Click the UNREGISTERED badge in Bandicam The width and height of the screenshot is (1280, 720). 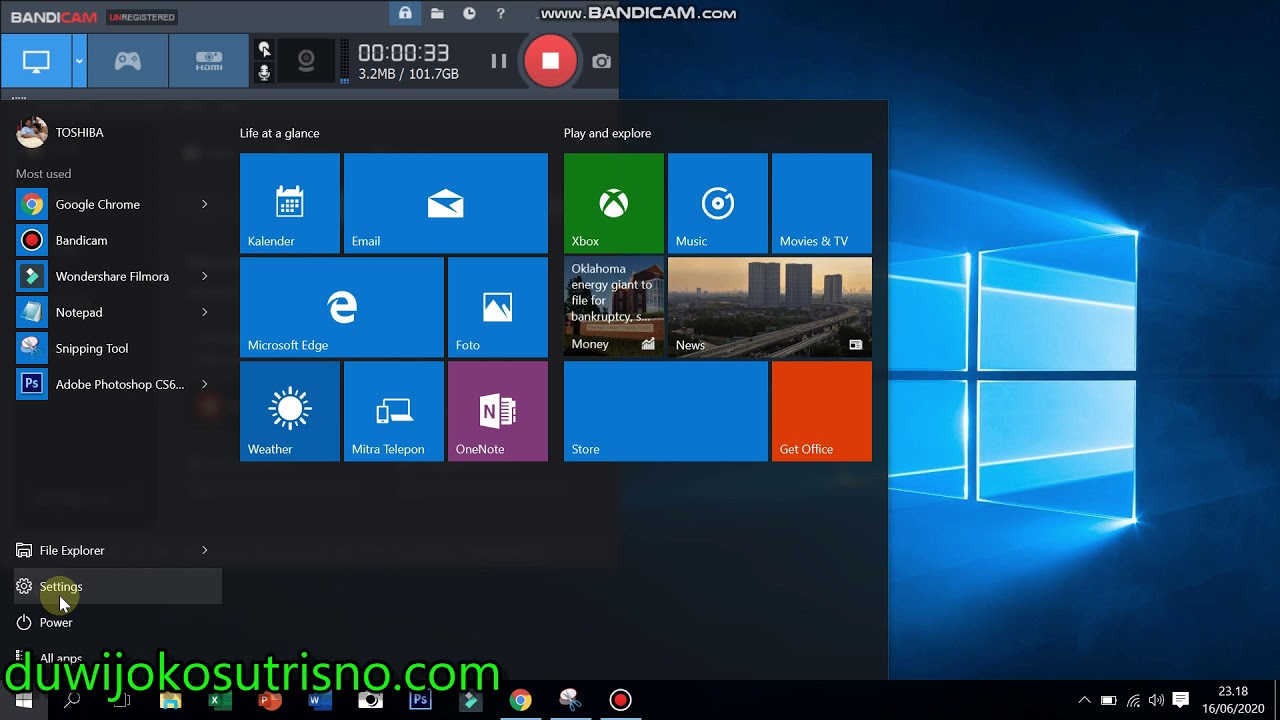(x=142, y=17)
